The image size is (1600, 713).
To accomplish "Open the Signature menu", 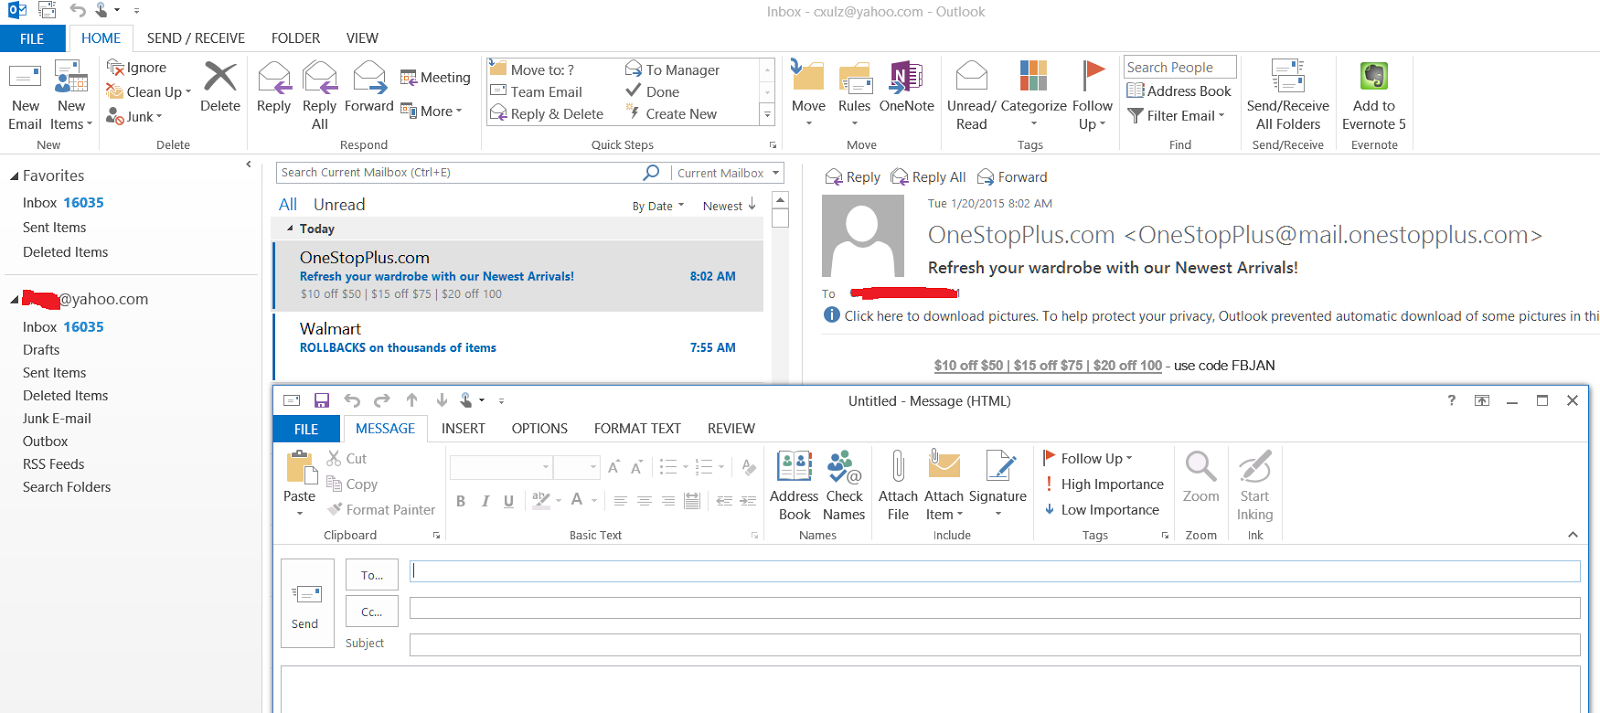I will (x=998, y=485).
